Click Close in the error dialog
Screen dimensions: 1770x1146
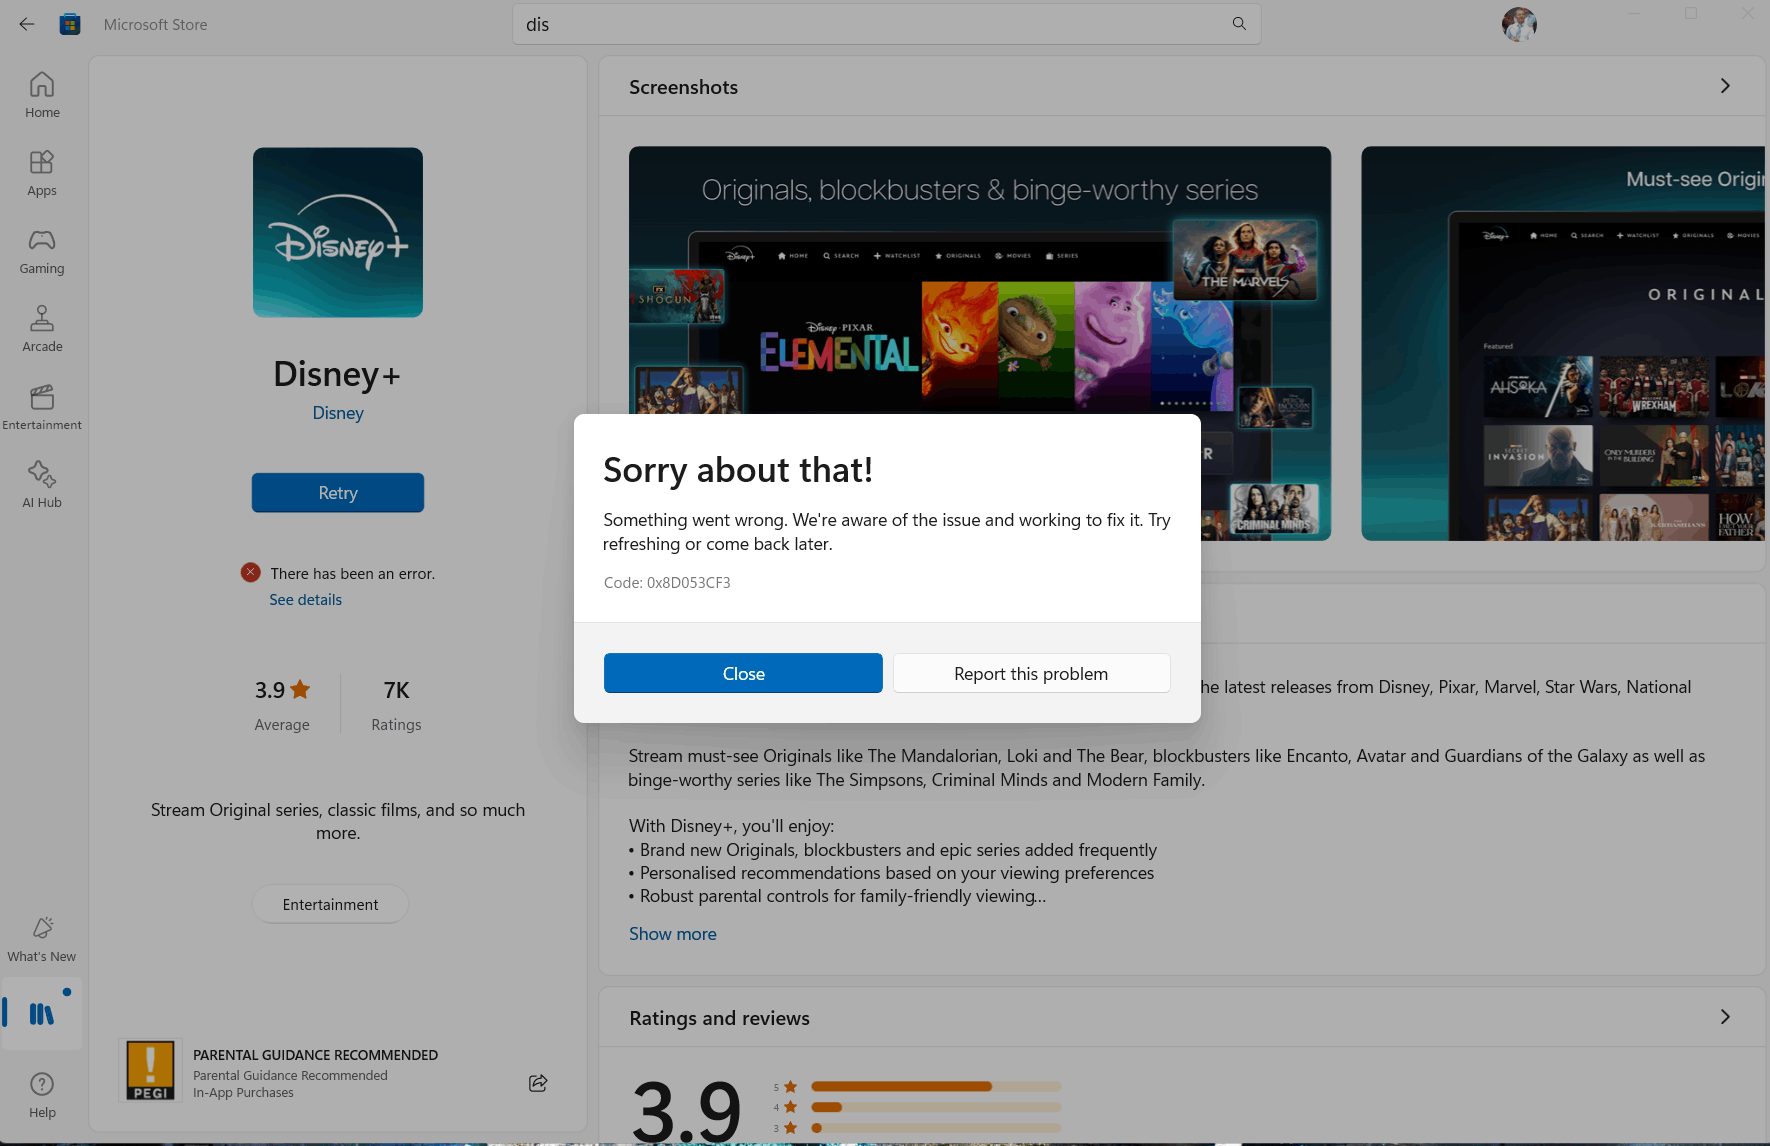(x=743, y=673)
